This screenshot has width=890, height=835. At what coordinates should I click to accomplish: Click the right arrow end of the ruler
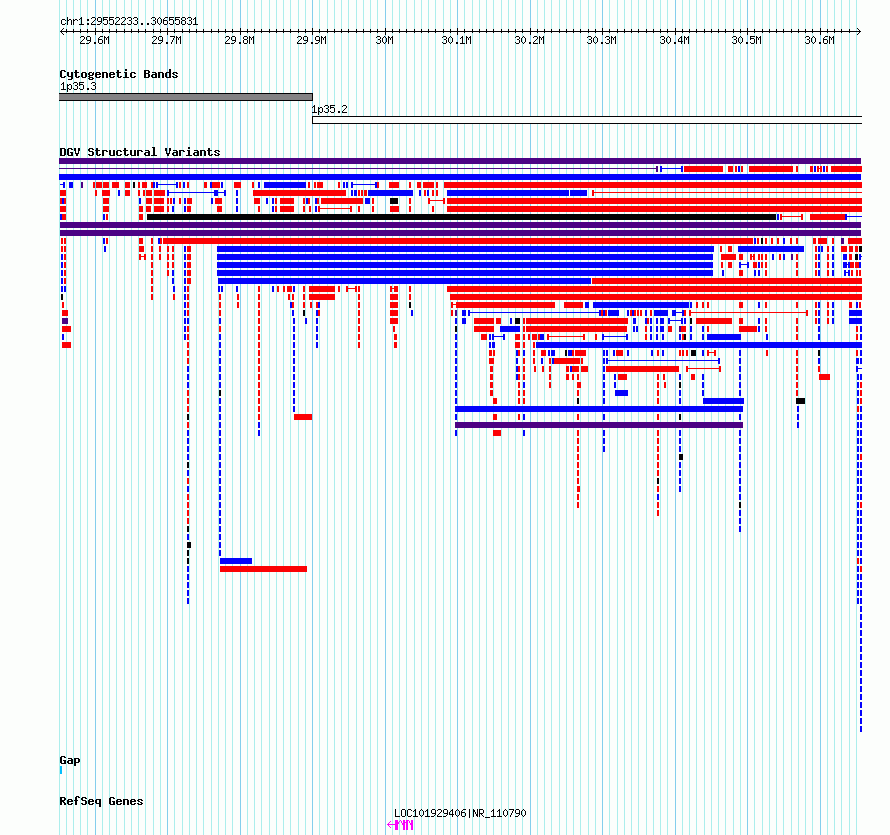click(x=859, y=32)
